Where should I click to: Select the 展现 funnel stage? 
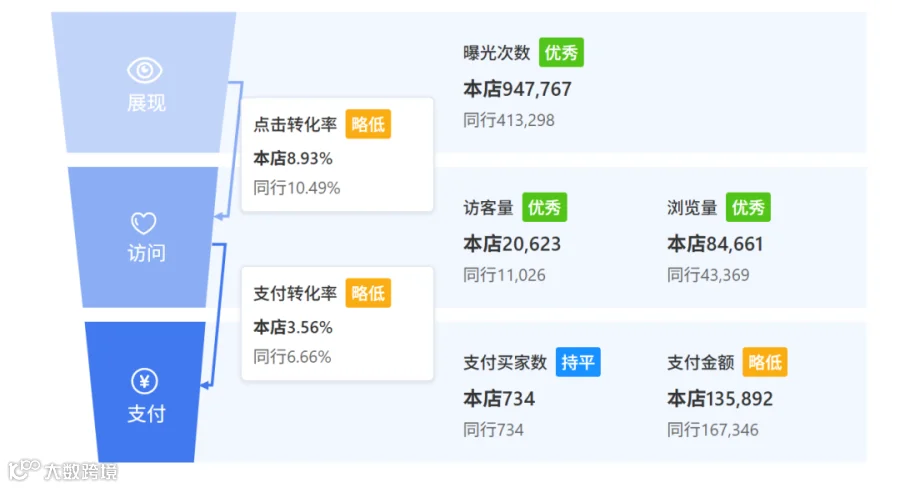click(143, 82)
